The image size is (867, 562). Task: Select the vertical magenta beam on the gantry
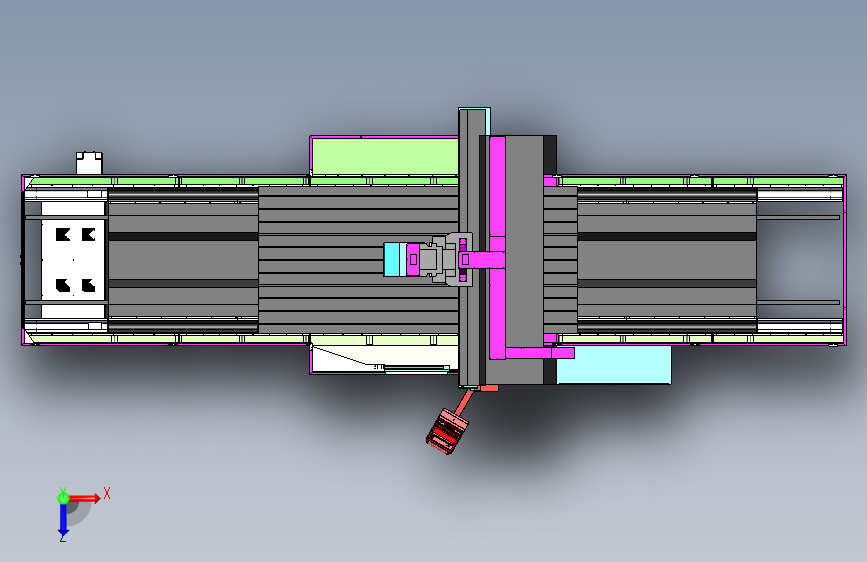(x=497, y=247)
